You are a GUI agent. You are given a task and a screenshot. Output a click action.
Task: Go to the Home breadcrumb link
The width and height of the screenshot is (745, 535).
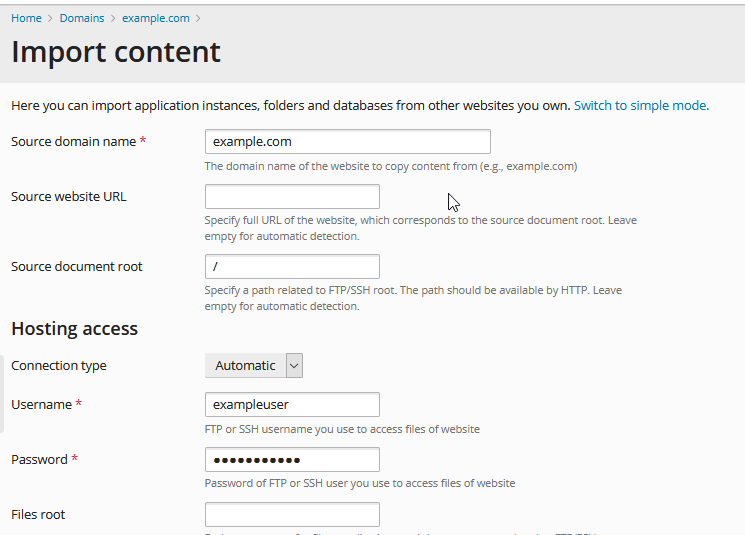tap(26, 18)
